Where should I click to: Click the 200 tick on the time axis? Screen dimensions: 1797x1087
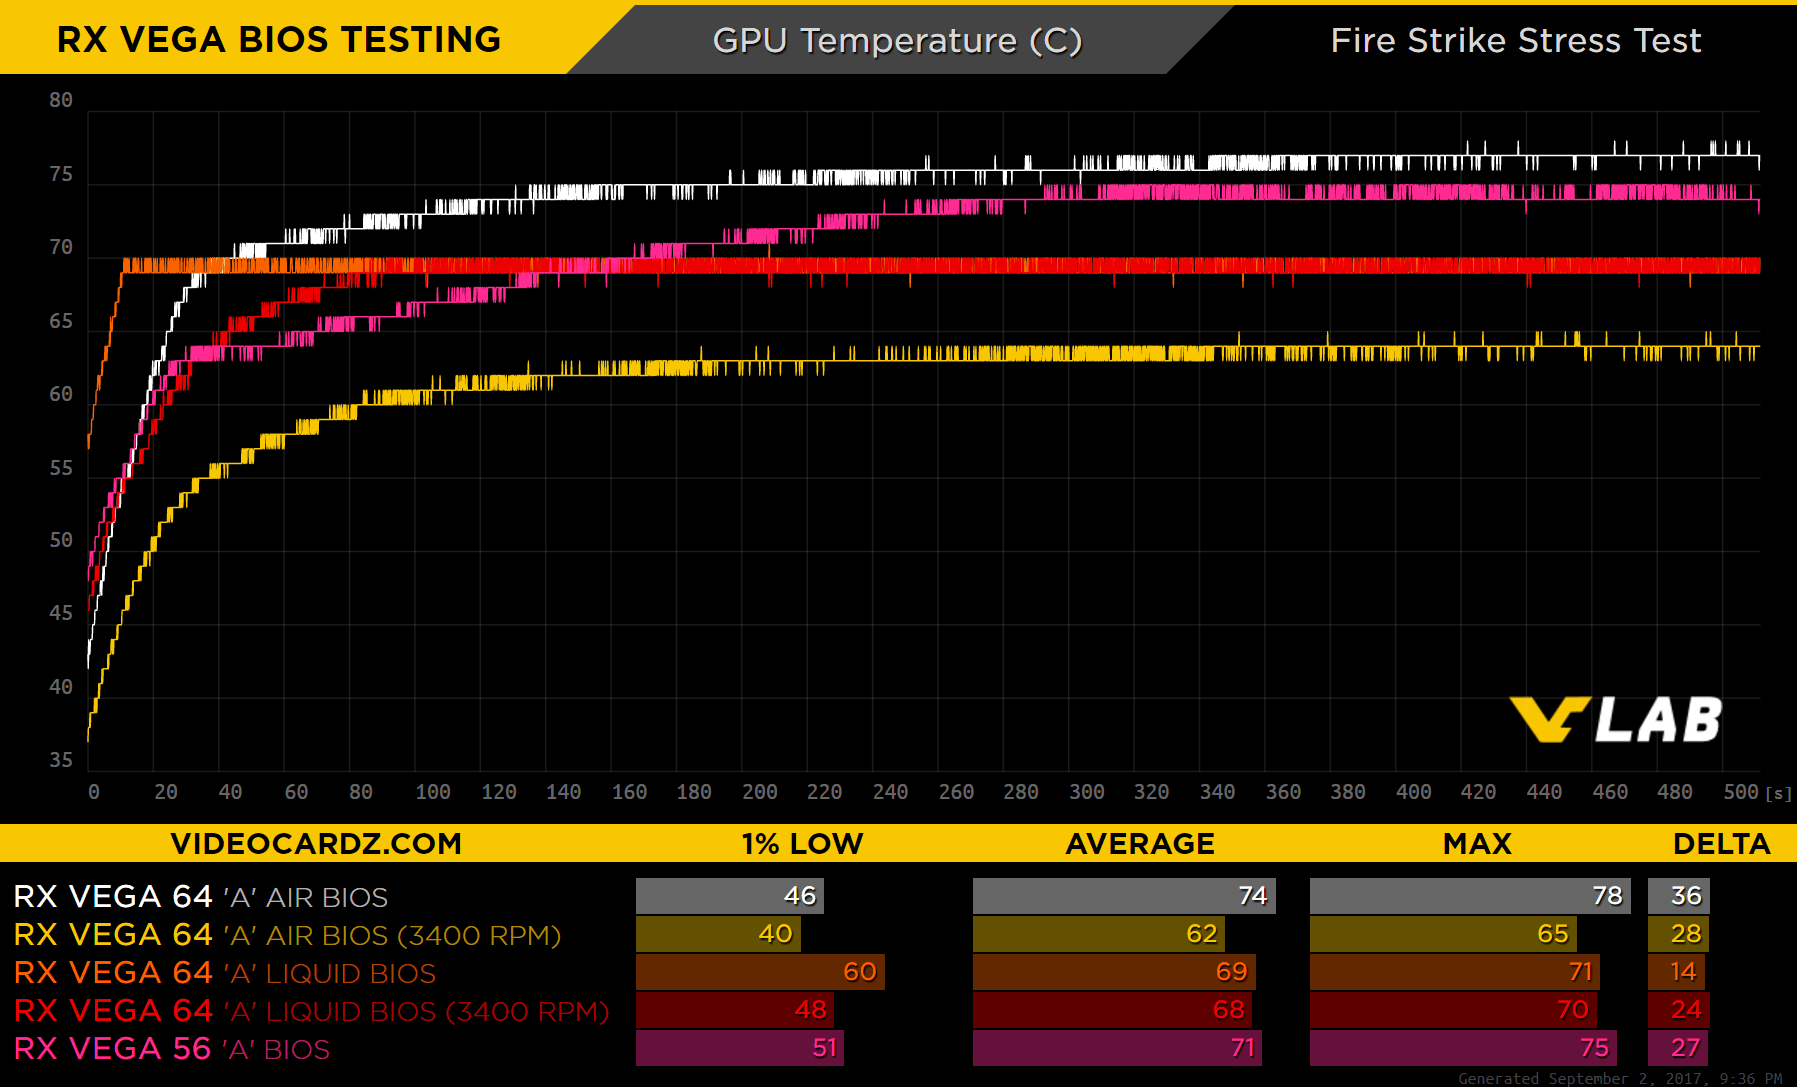click(x=760, y=792)
